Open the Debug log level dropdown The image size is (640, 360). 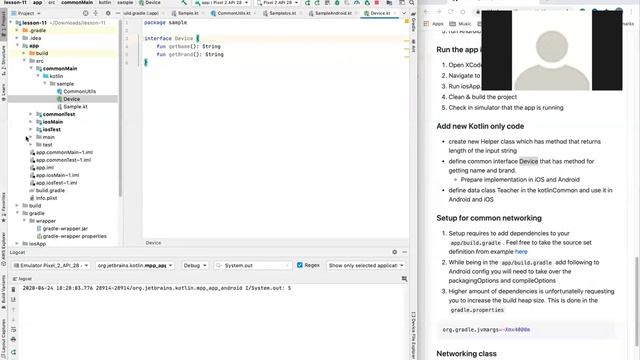point(195,266)
